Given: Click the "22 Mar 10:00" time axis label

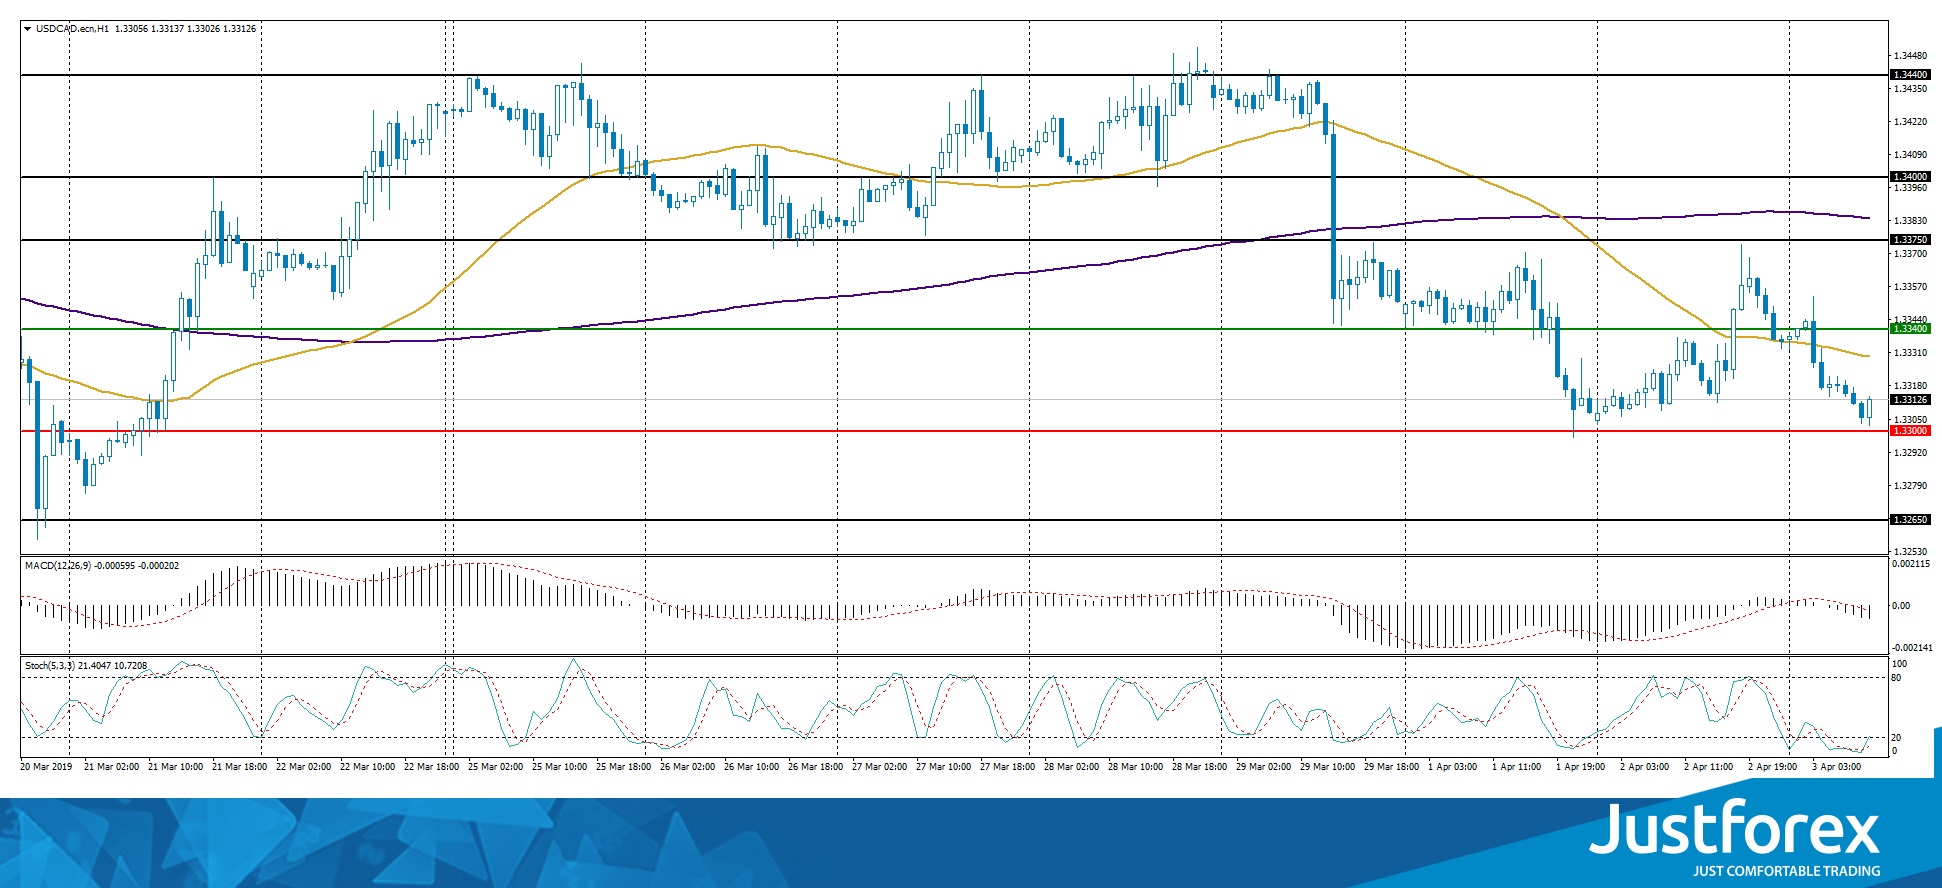Looking at the screenshot, I should coord(368,767).
